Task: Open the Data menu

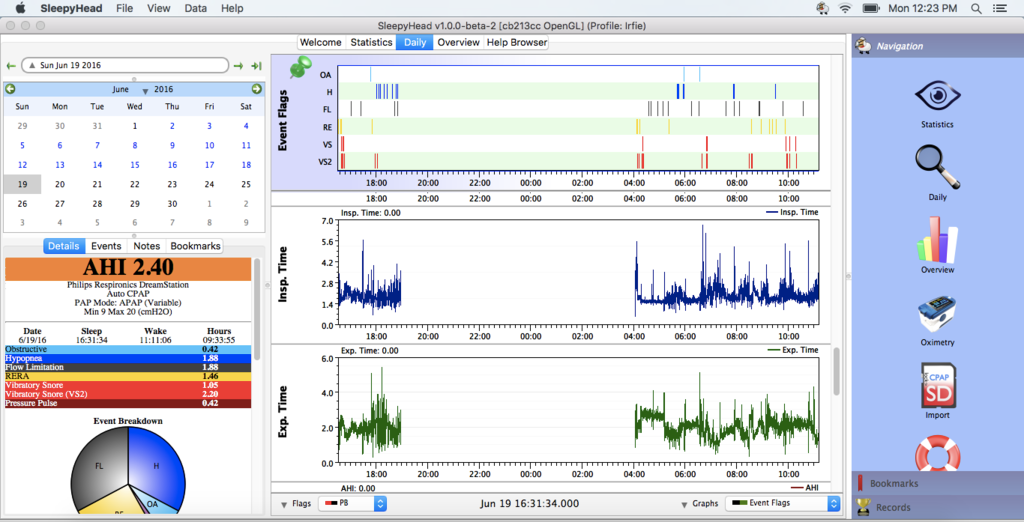Action: (x=195, y=8)
